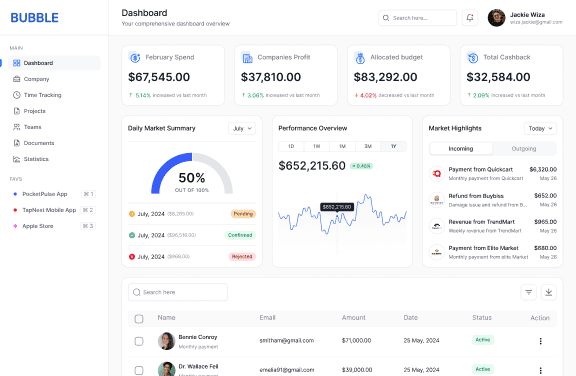Open TapNest Mobile App favorite
This screenshot has height=376, width=576.
pyautogui.click(x=54, y=210)
